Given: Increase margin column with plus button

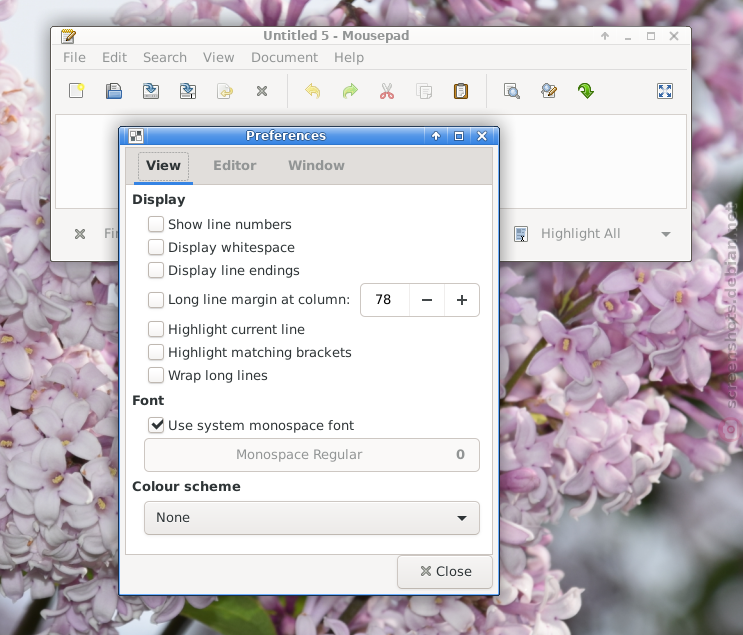Looking at the screenshot, I should pos(462,299).
